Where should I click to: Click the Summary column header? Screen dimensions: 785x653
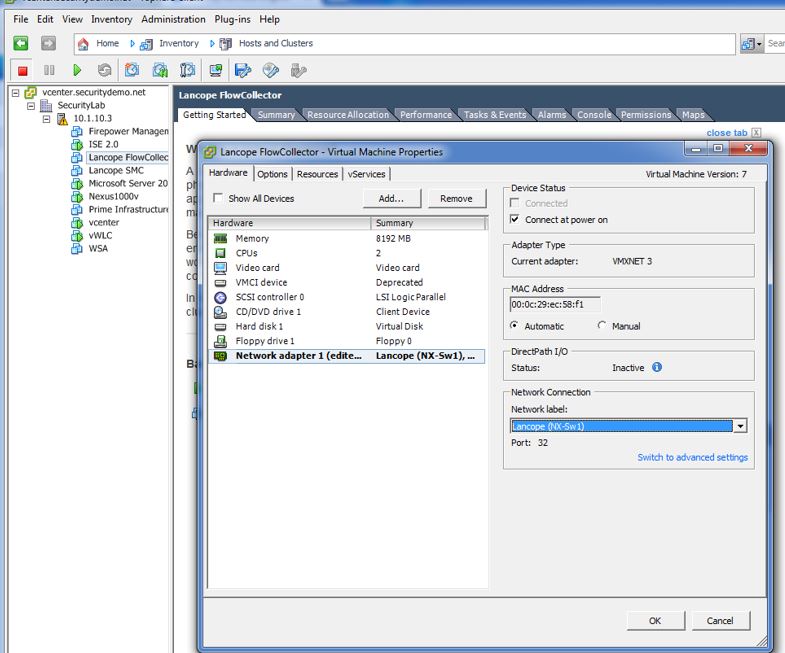pos(428,223)
